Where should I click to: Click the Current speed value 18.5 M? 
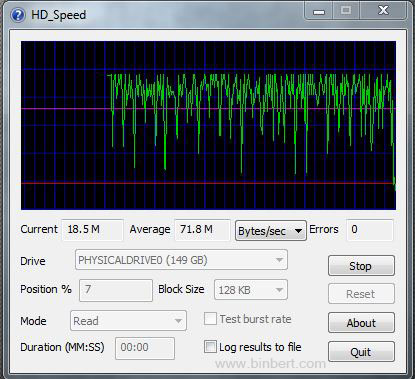(92, 229)
